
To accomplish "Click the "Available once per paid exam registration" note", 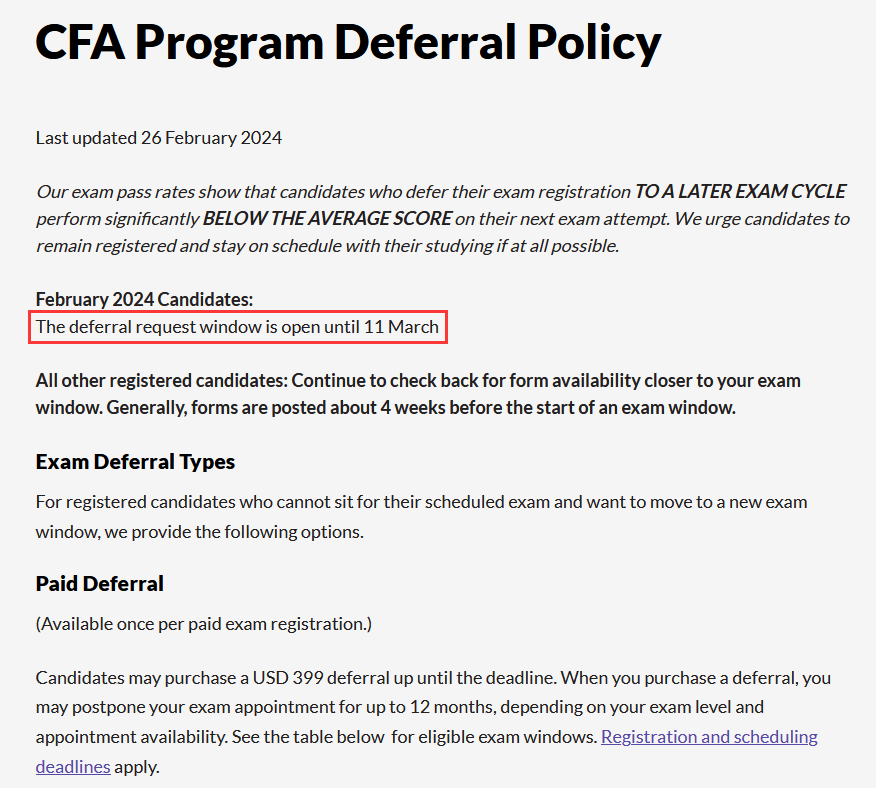I will coord(204,624).
